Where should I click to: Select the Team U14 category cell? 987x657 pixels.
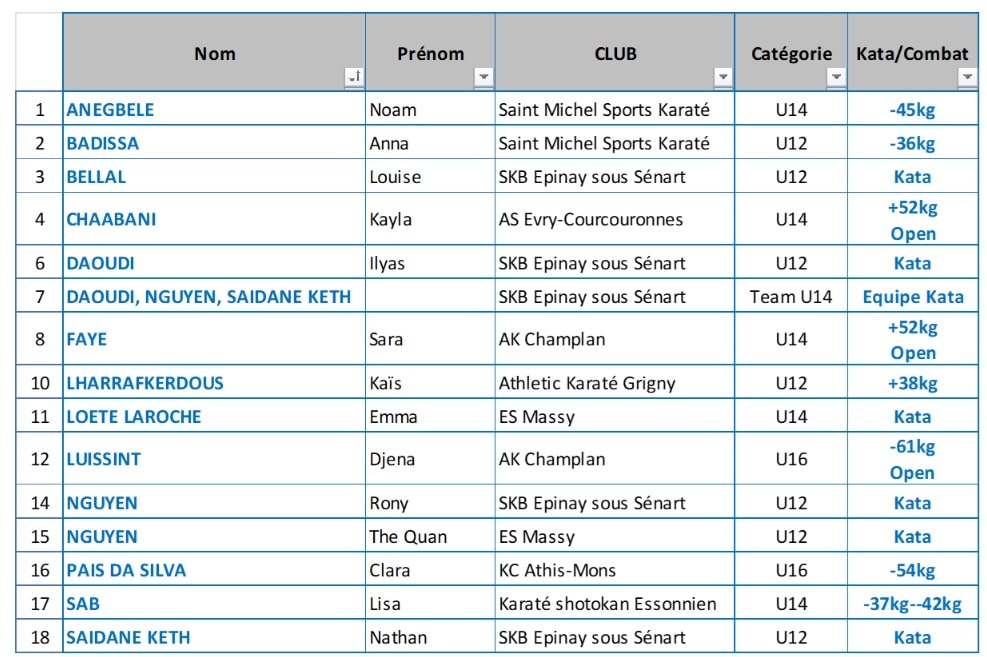(790, 296)
